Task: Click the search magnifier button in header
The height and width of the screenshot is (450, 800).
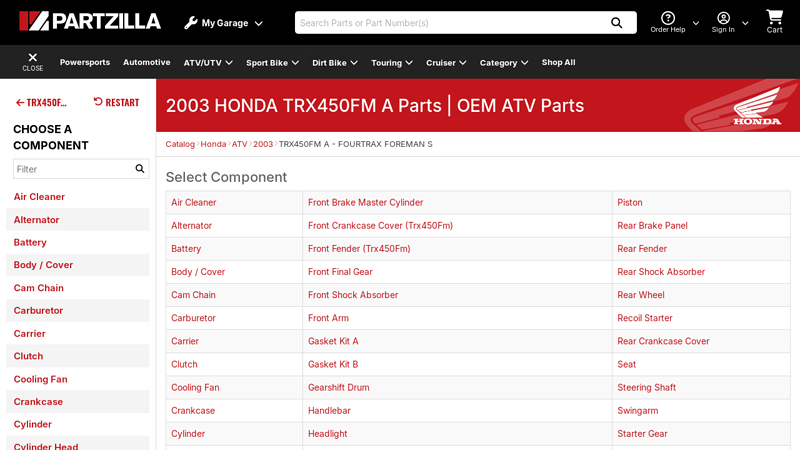Action: click(x=616, y=23)
